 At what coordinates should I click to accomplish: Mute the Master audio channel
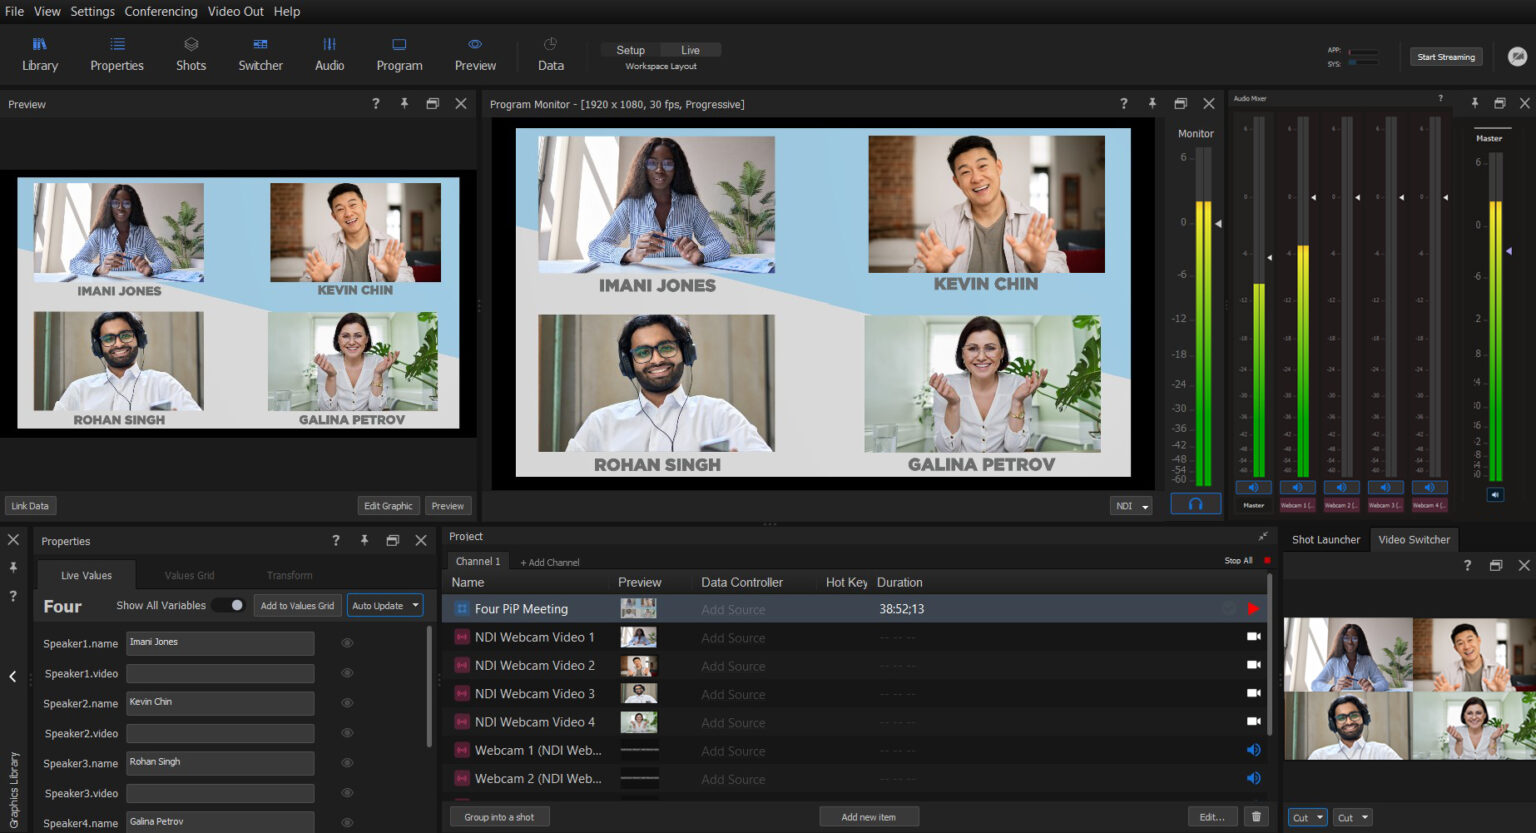point(1253,487)
